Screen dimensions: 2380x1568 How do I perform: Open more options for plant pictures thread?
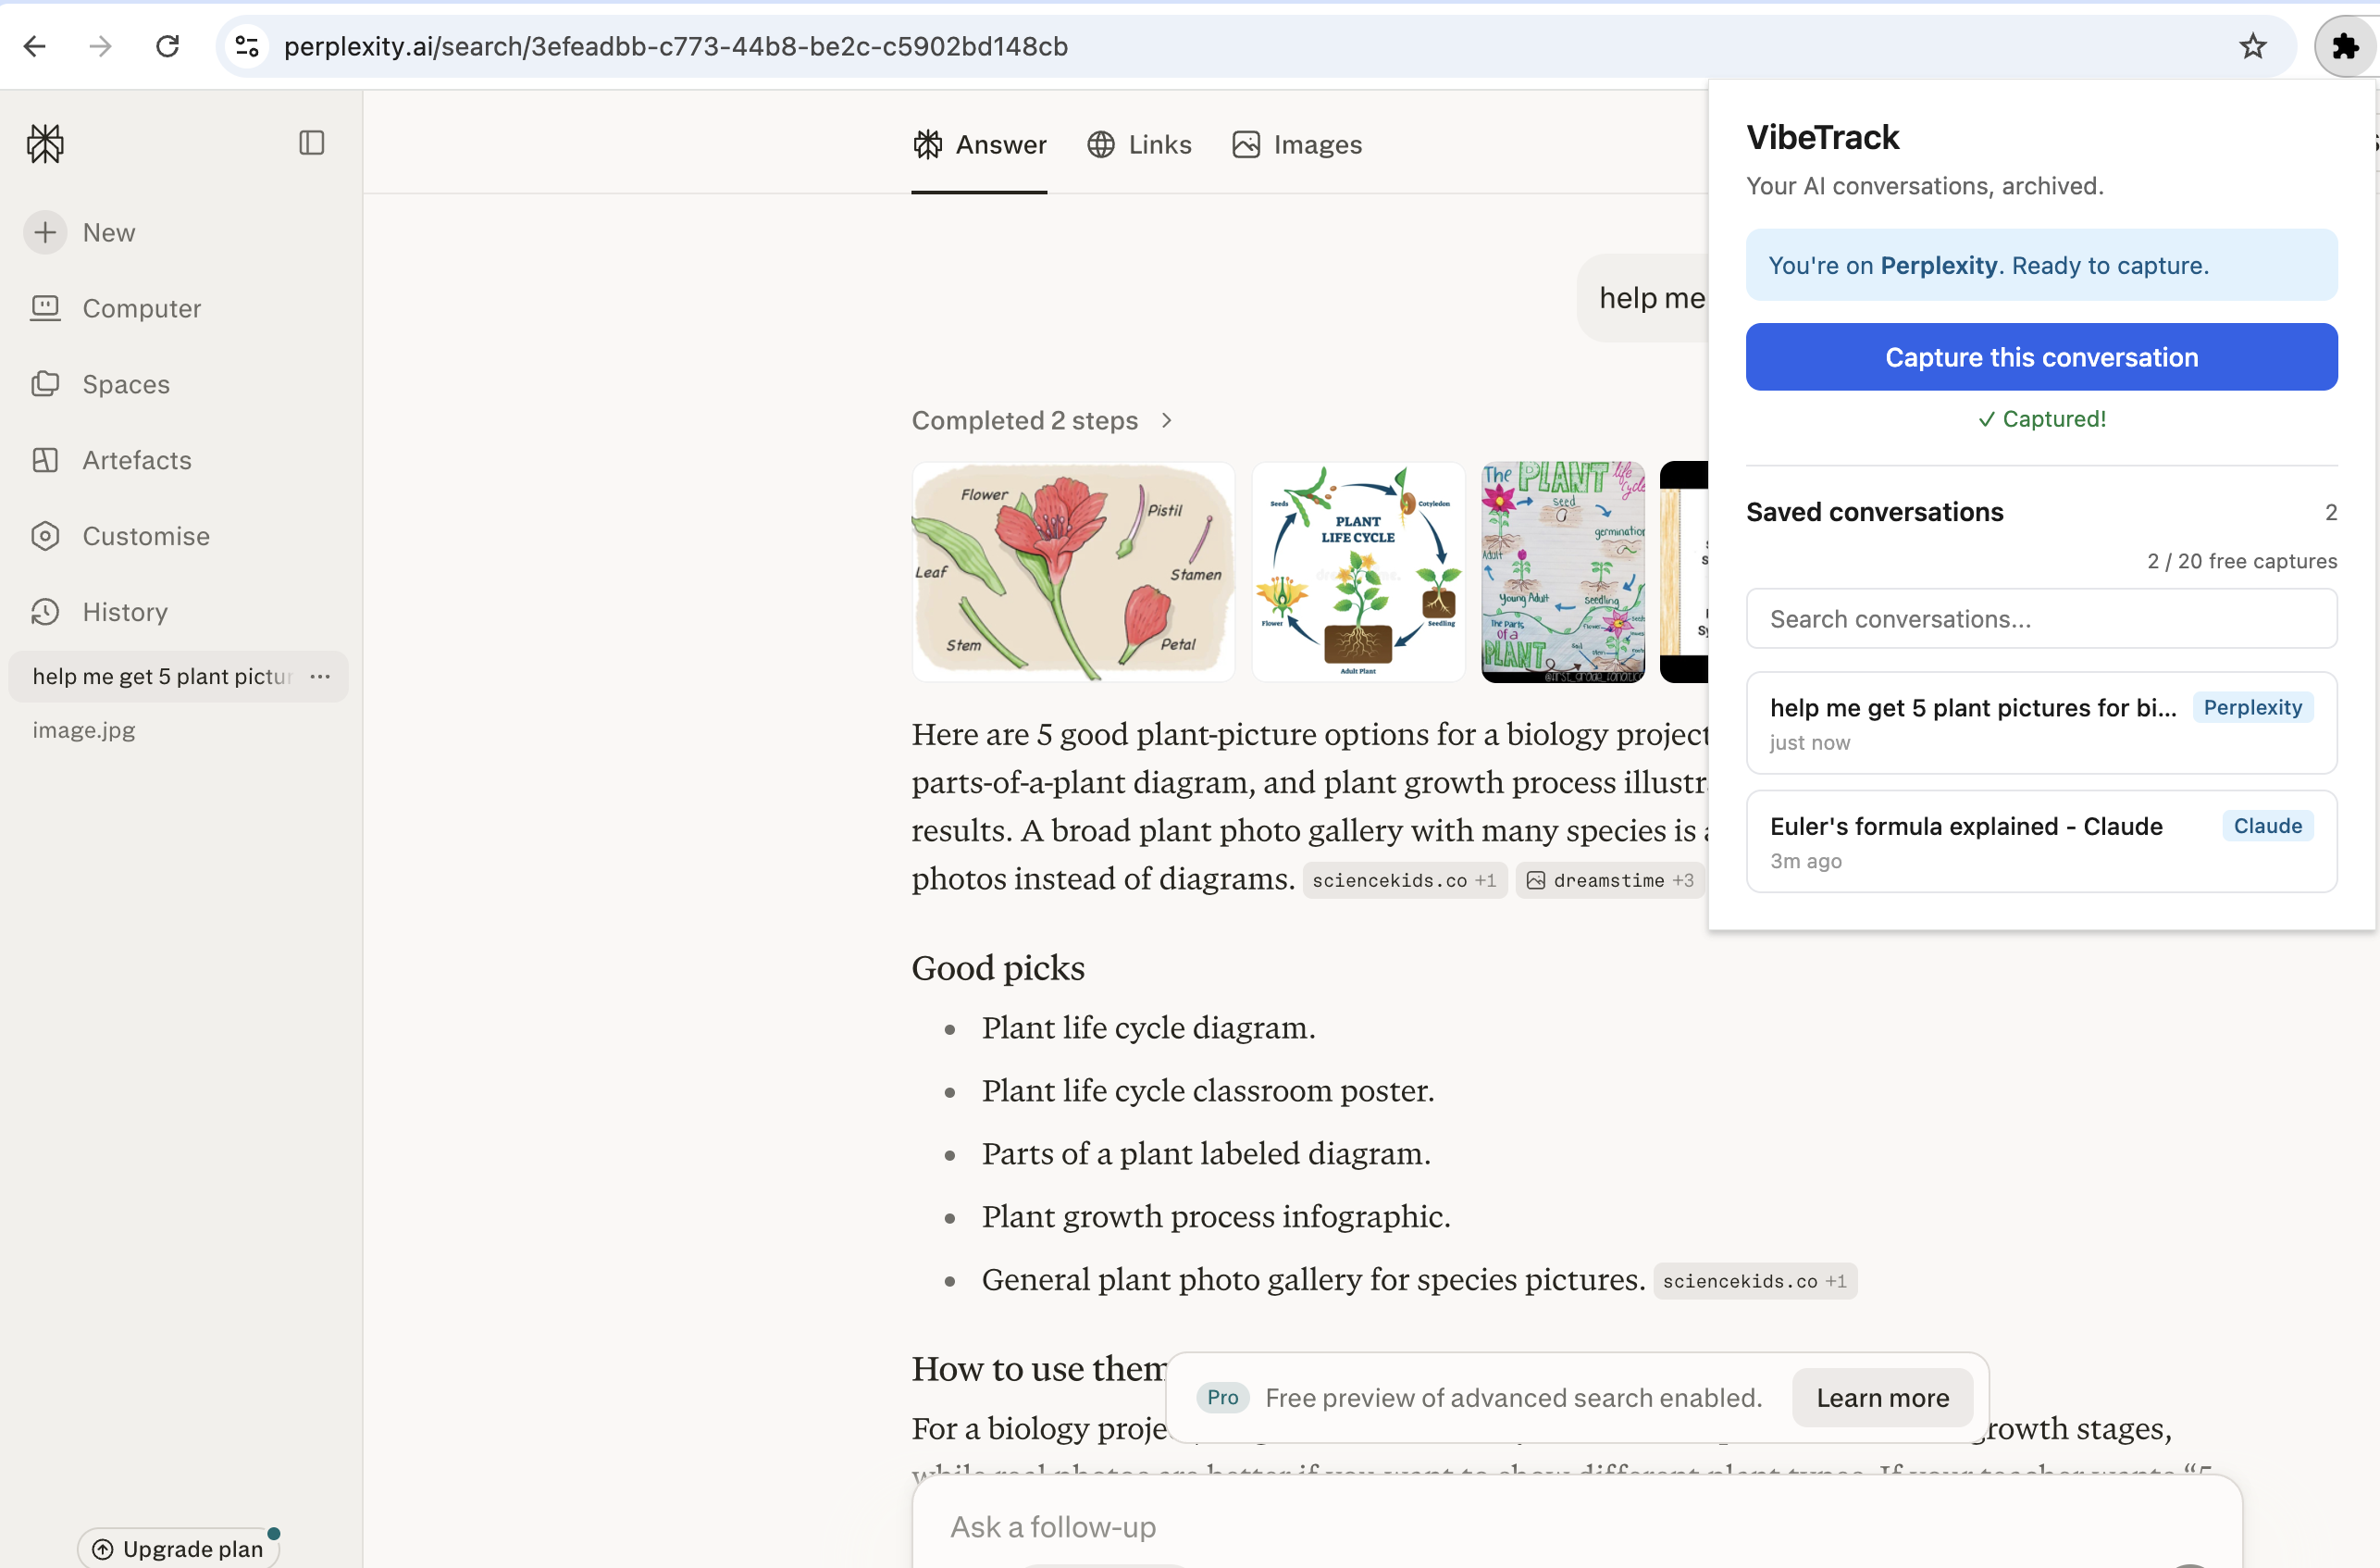point(320,676)
